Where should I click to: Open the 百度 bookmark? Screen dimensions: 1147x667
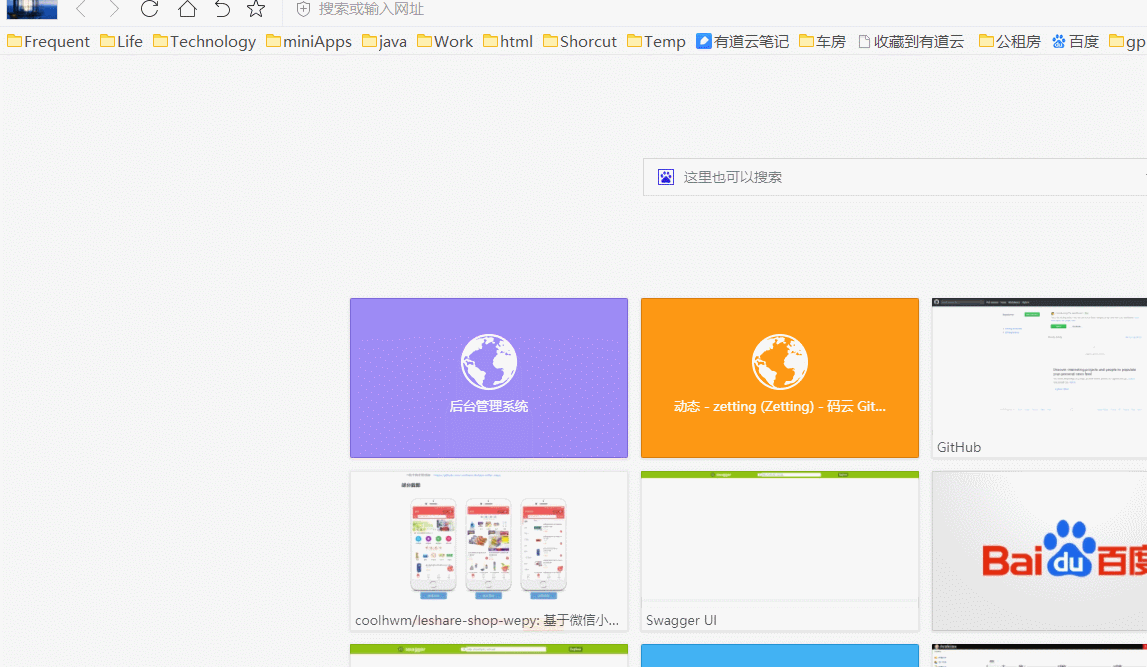pos(1075,42)
